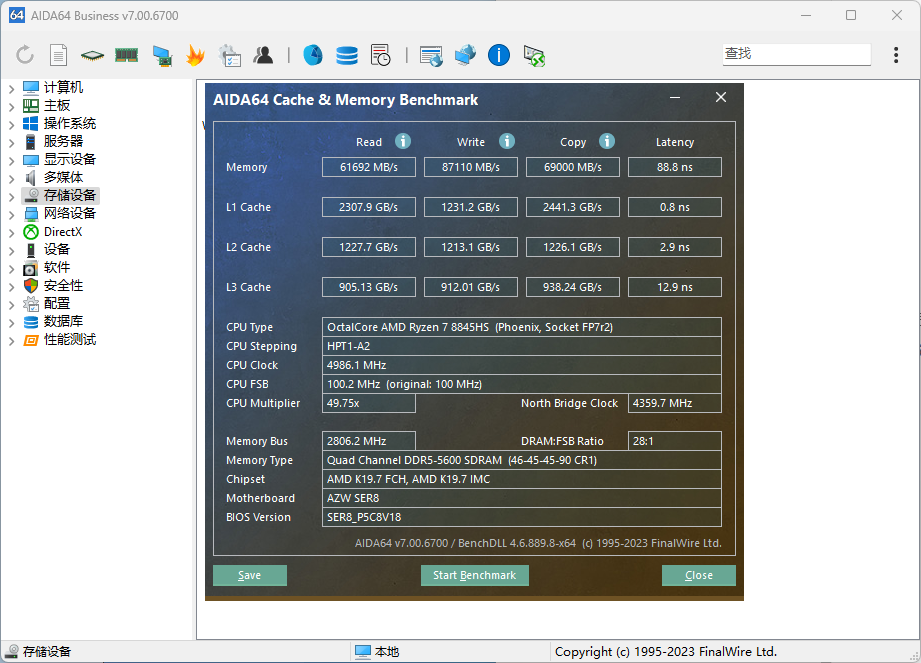921x663 pixels.
Task: Click the Memory Type field DDR5-5600 SDRAM
Action: (x=522, y=460)
